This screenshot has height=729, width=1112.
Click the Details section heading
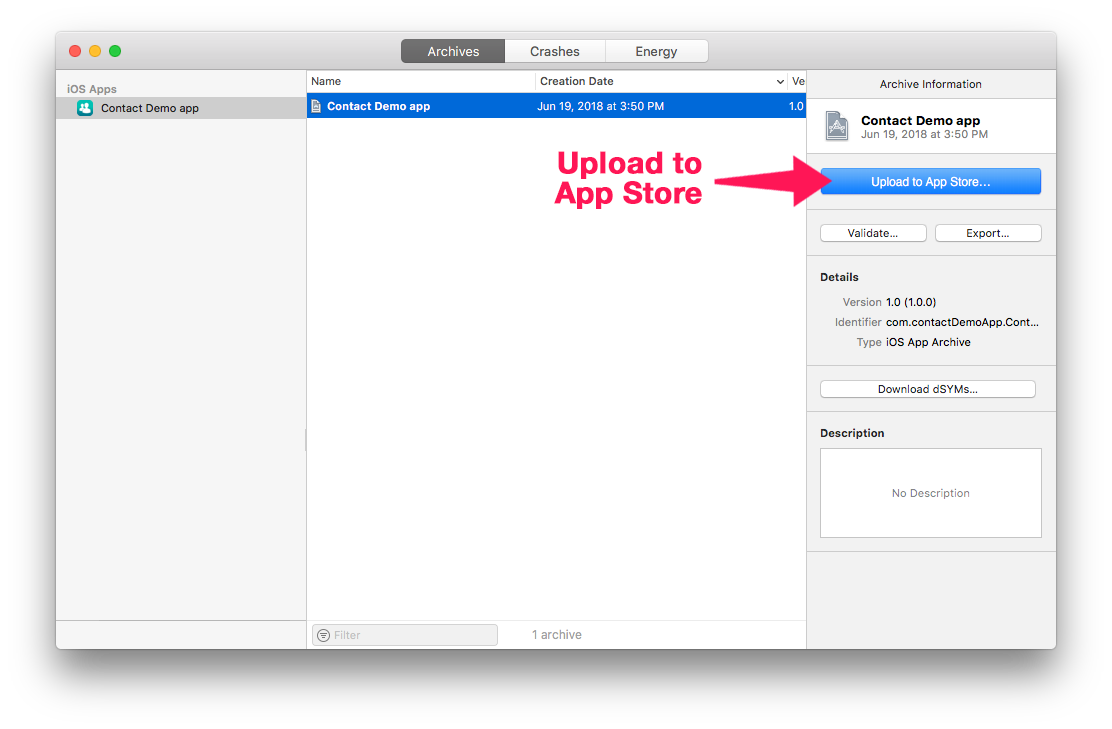[x=839, y=277]
